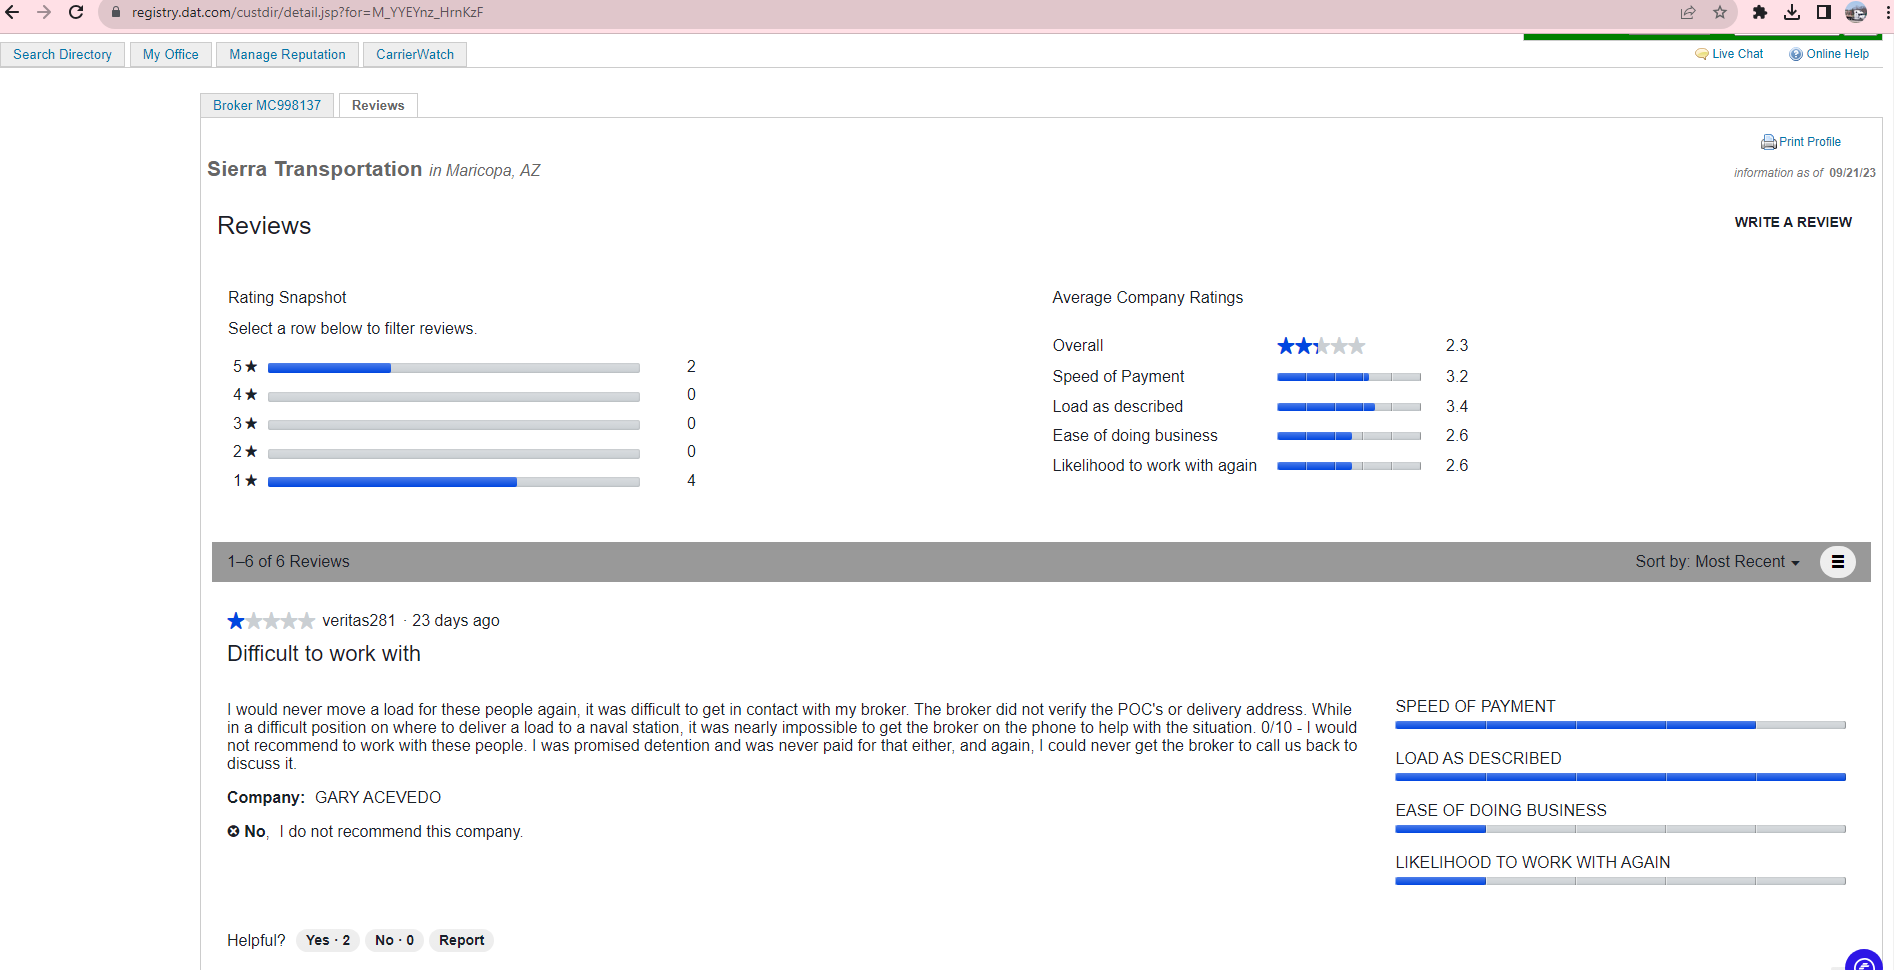Expand the Sort by Most Recent dropdown

tap(1717, 562)
